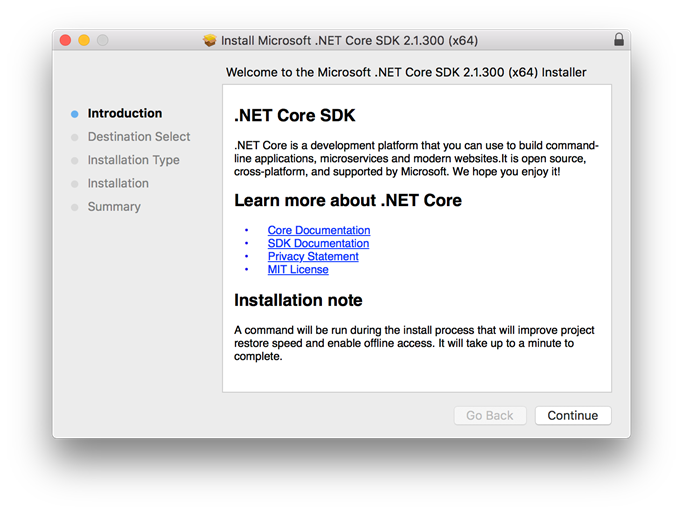Open the Core Documentation link

319,230
